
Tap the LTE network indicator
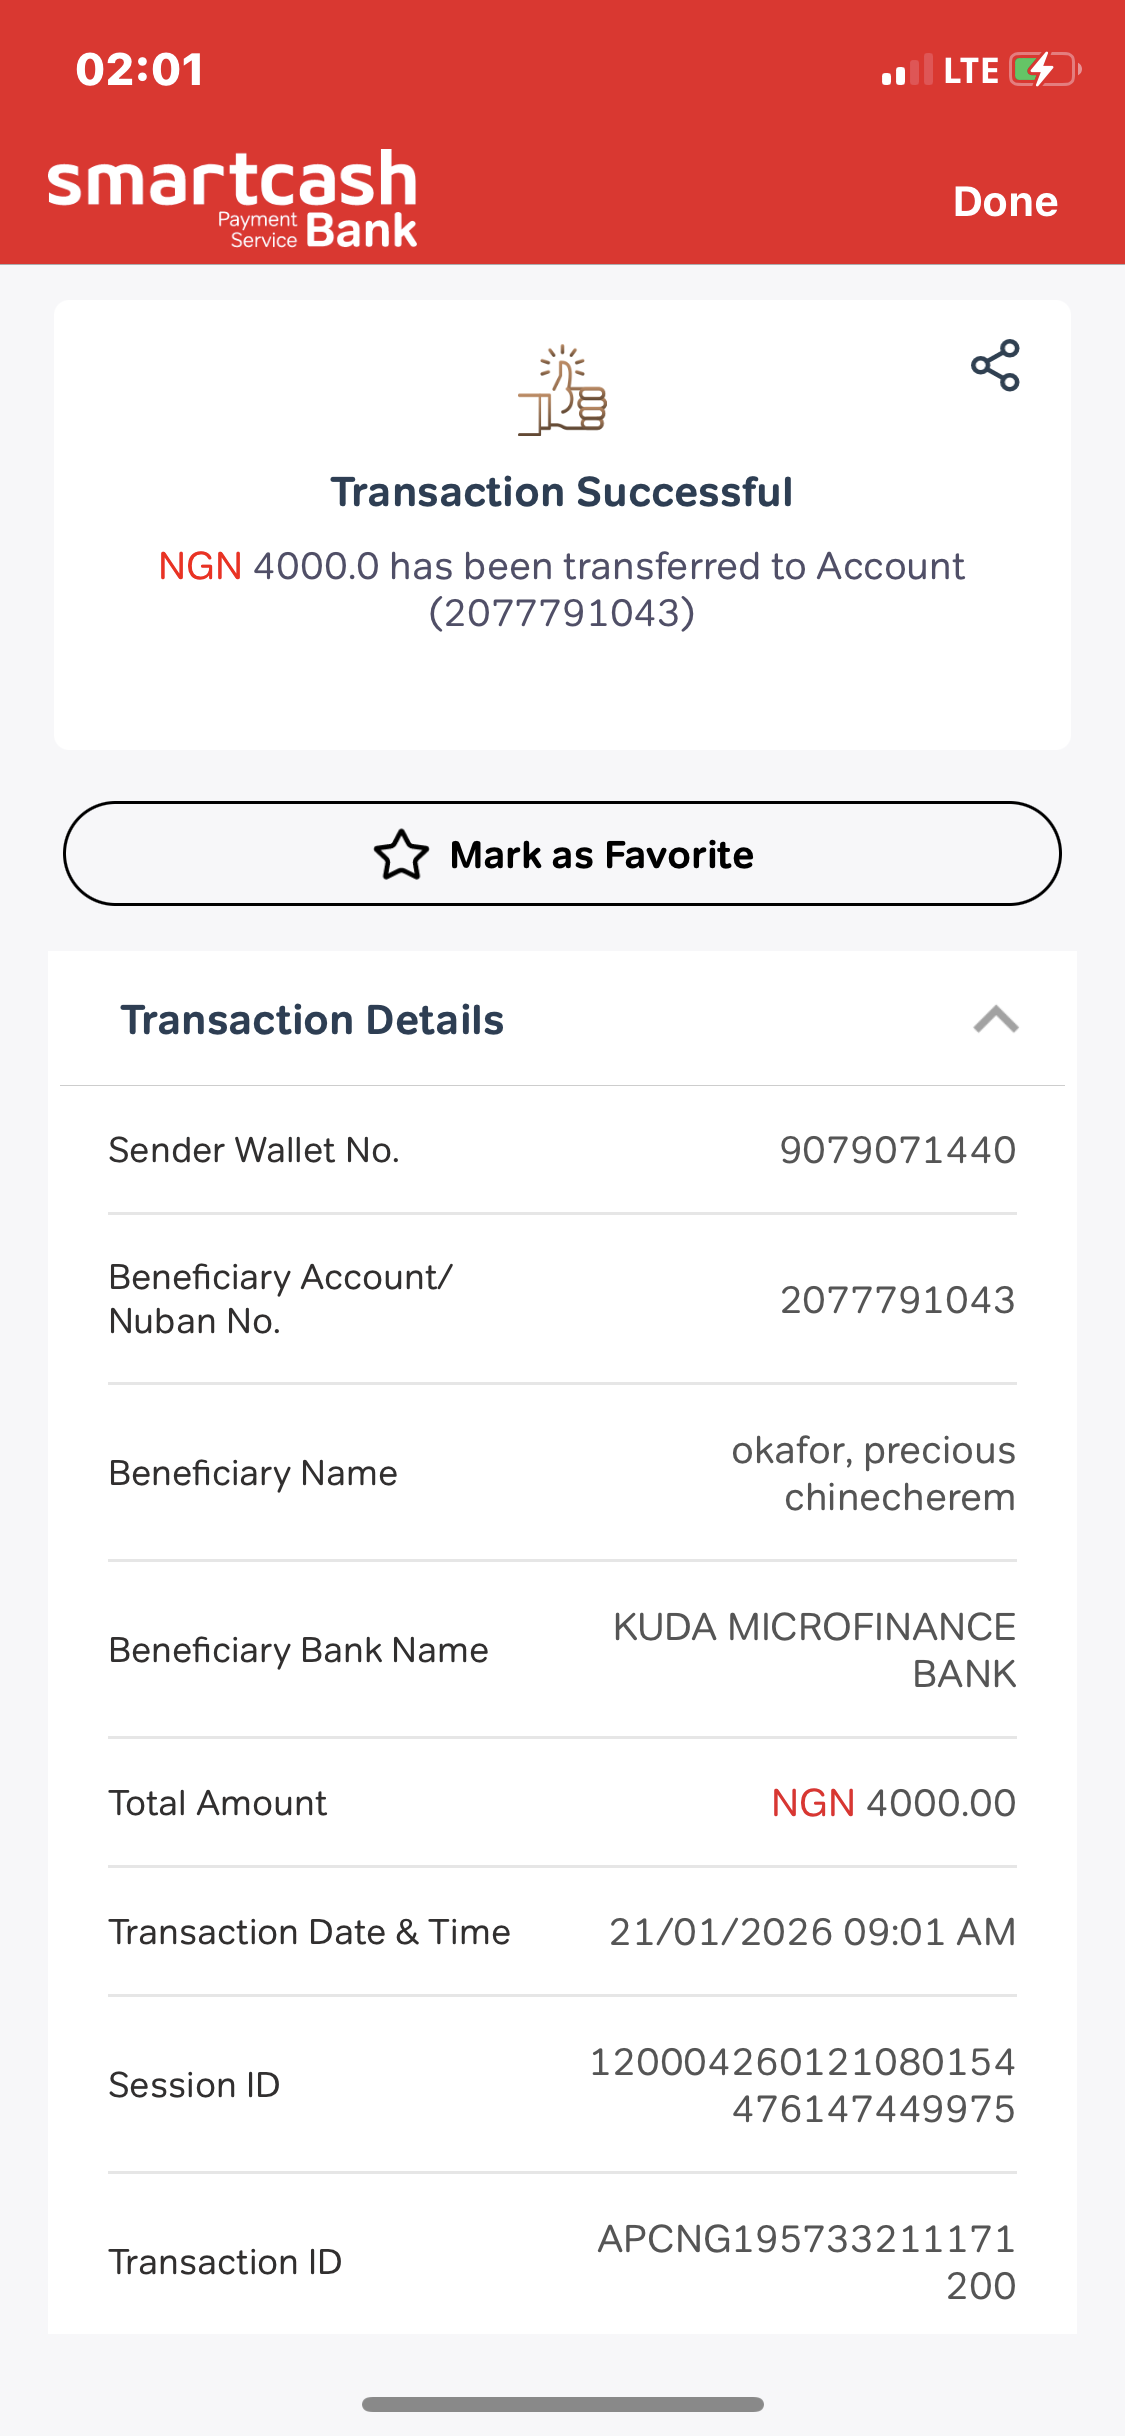(970, 70)
